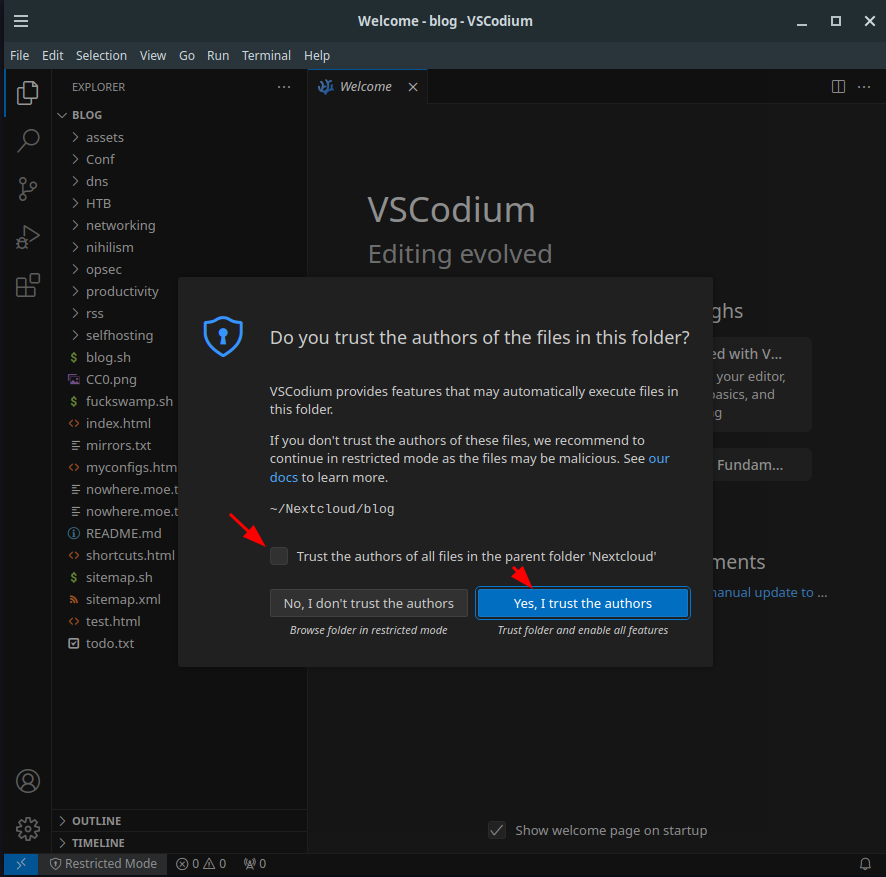Click the dollar icon beside sitemap.sh
The width and height of the screenshot is (886, 877).
(x=74, y=578)
